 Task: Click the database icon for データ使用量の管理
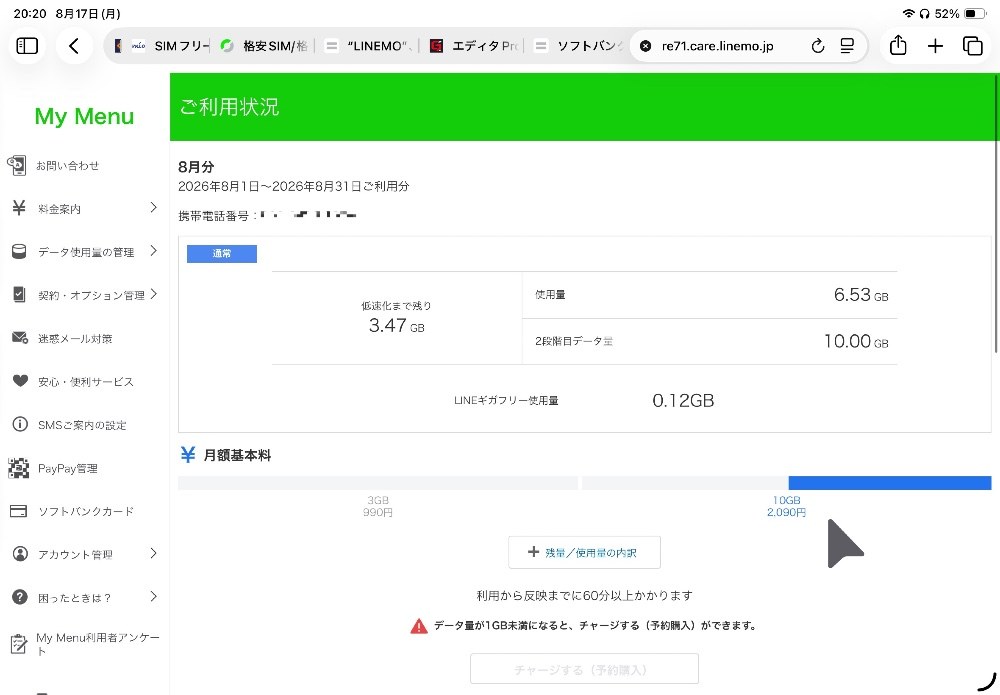pyautogui.click(x=19, y=251)
